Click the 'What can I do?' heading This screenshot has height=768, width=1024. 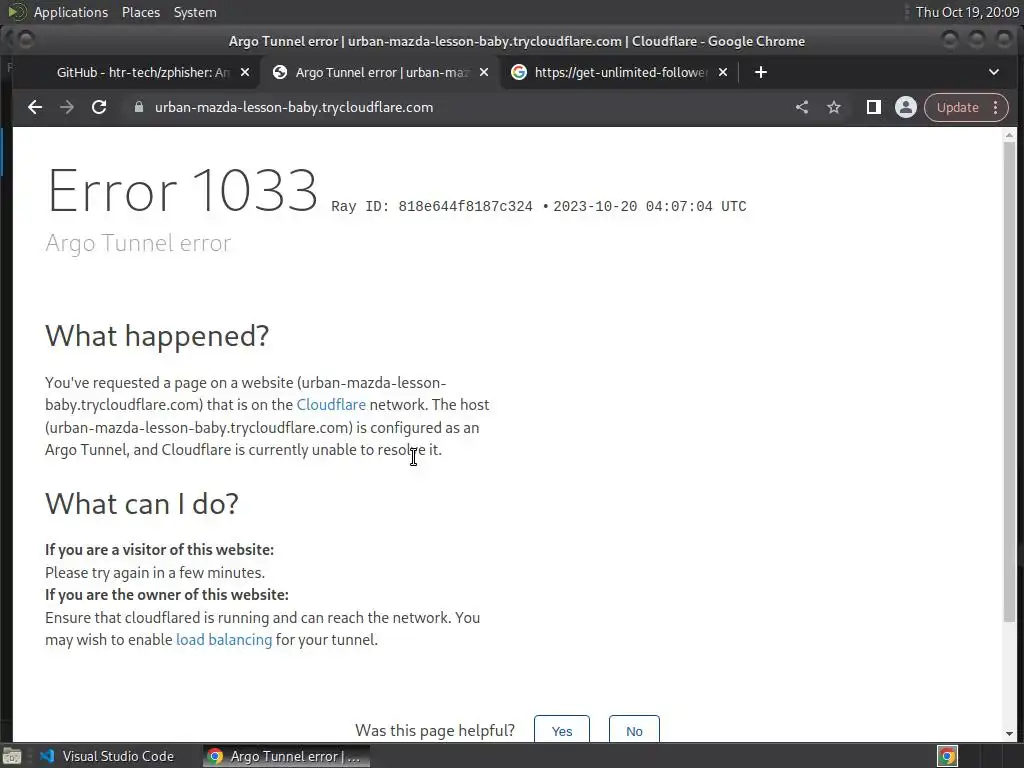pyautogui.click(x=142, y=504)
